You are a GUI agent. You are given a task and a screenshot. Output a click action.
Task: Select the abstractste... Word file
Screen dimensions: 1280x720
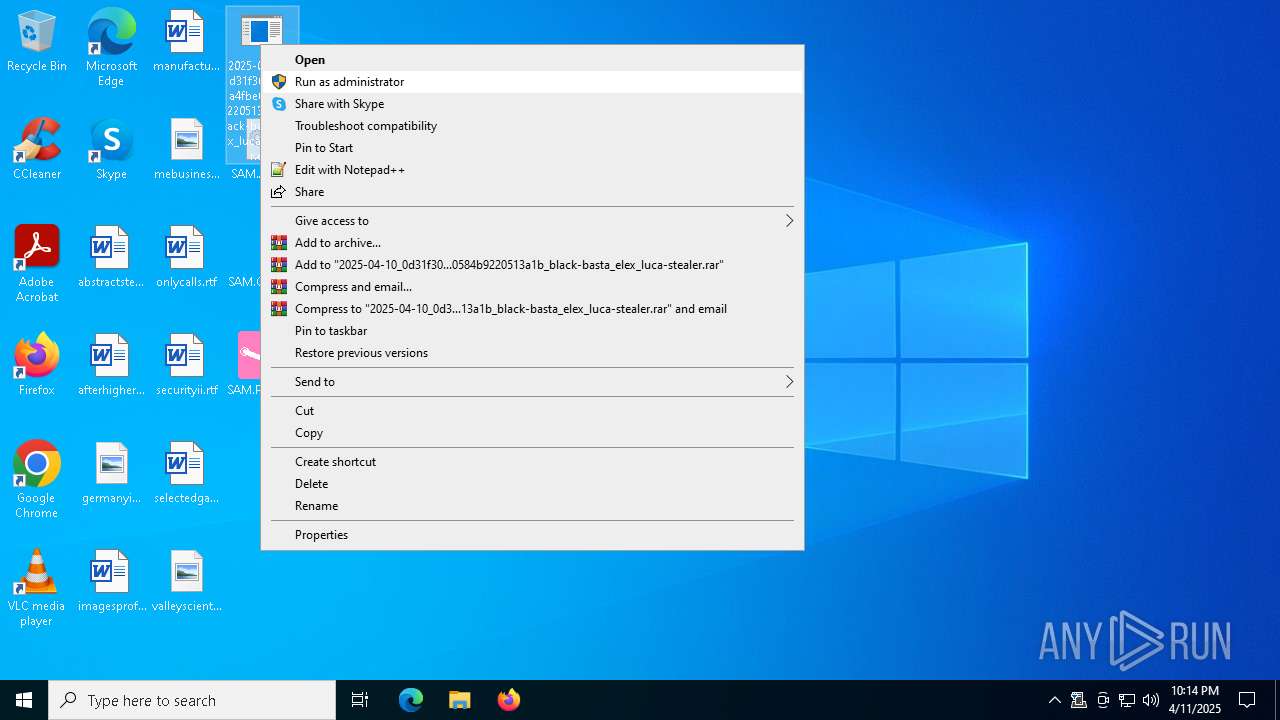coord(111,258)
